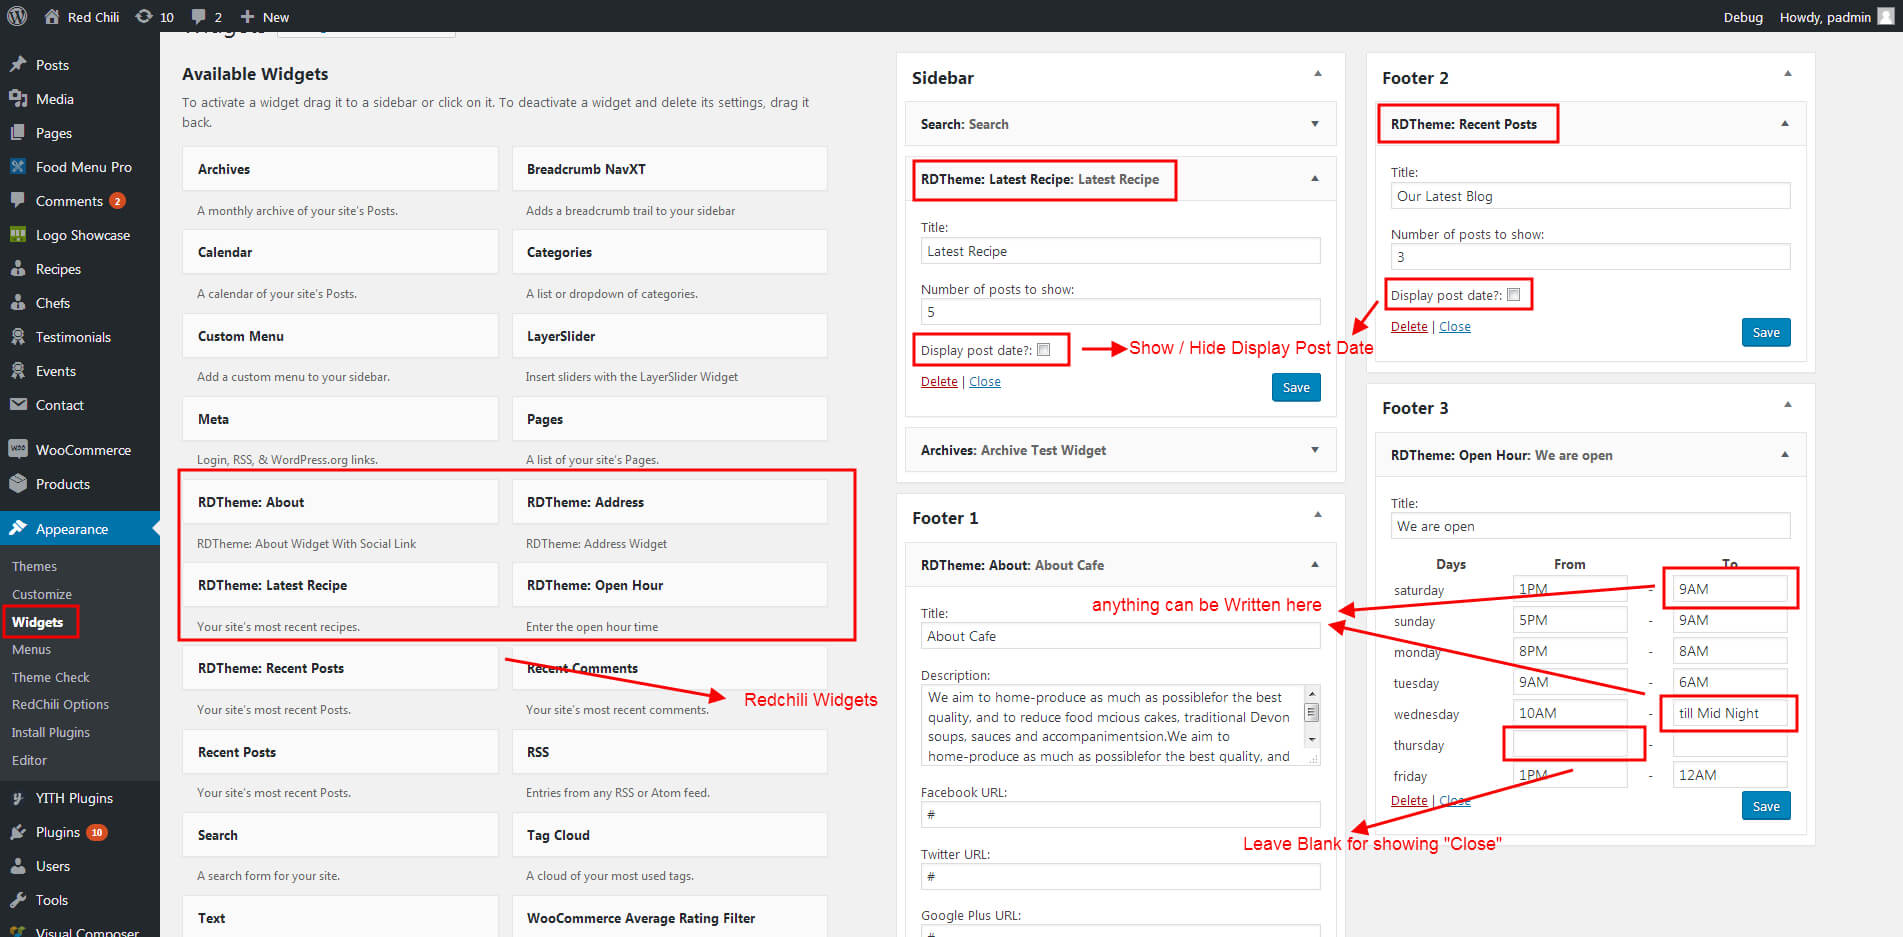Click the plus New icon in admin bar
Image resolution: width=1903 pixels, height=937 pixels.
[x=248, y=16]
